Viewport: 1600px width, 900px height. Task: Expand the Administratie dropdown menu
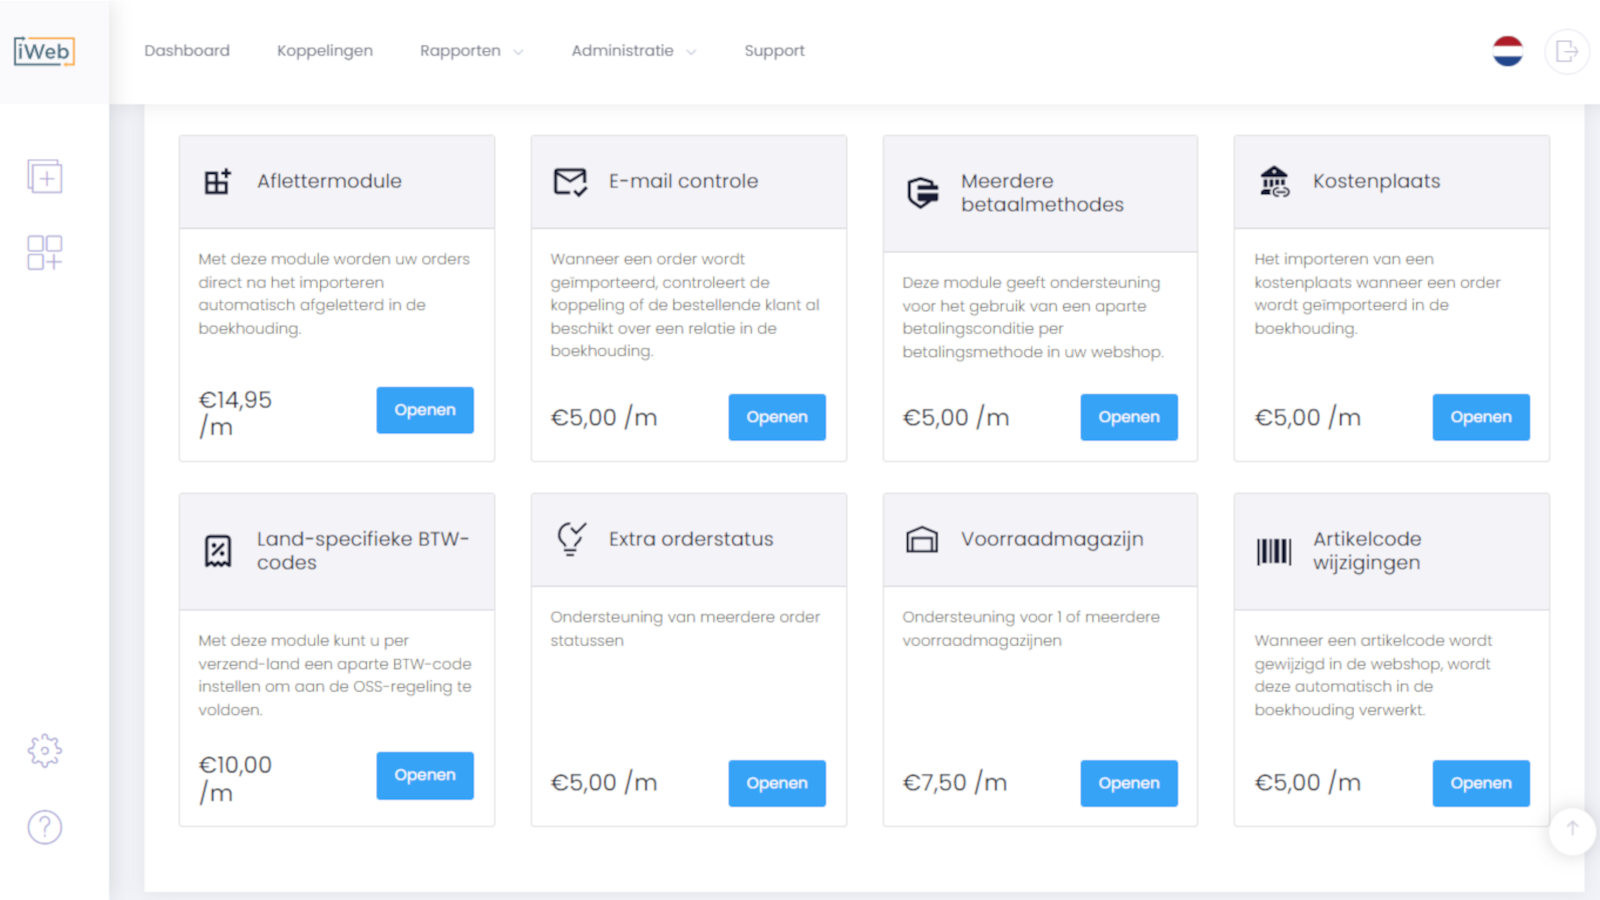634,51
